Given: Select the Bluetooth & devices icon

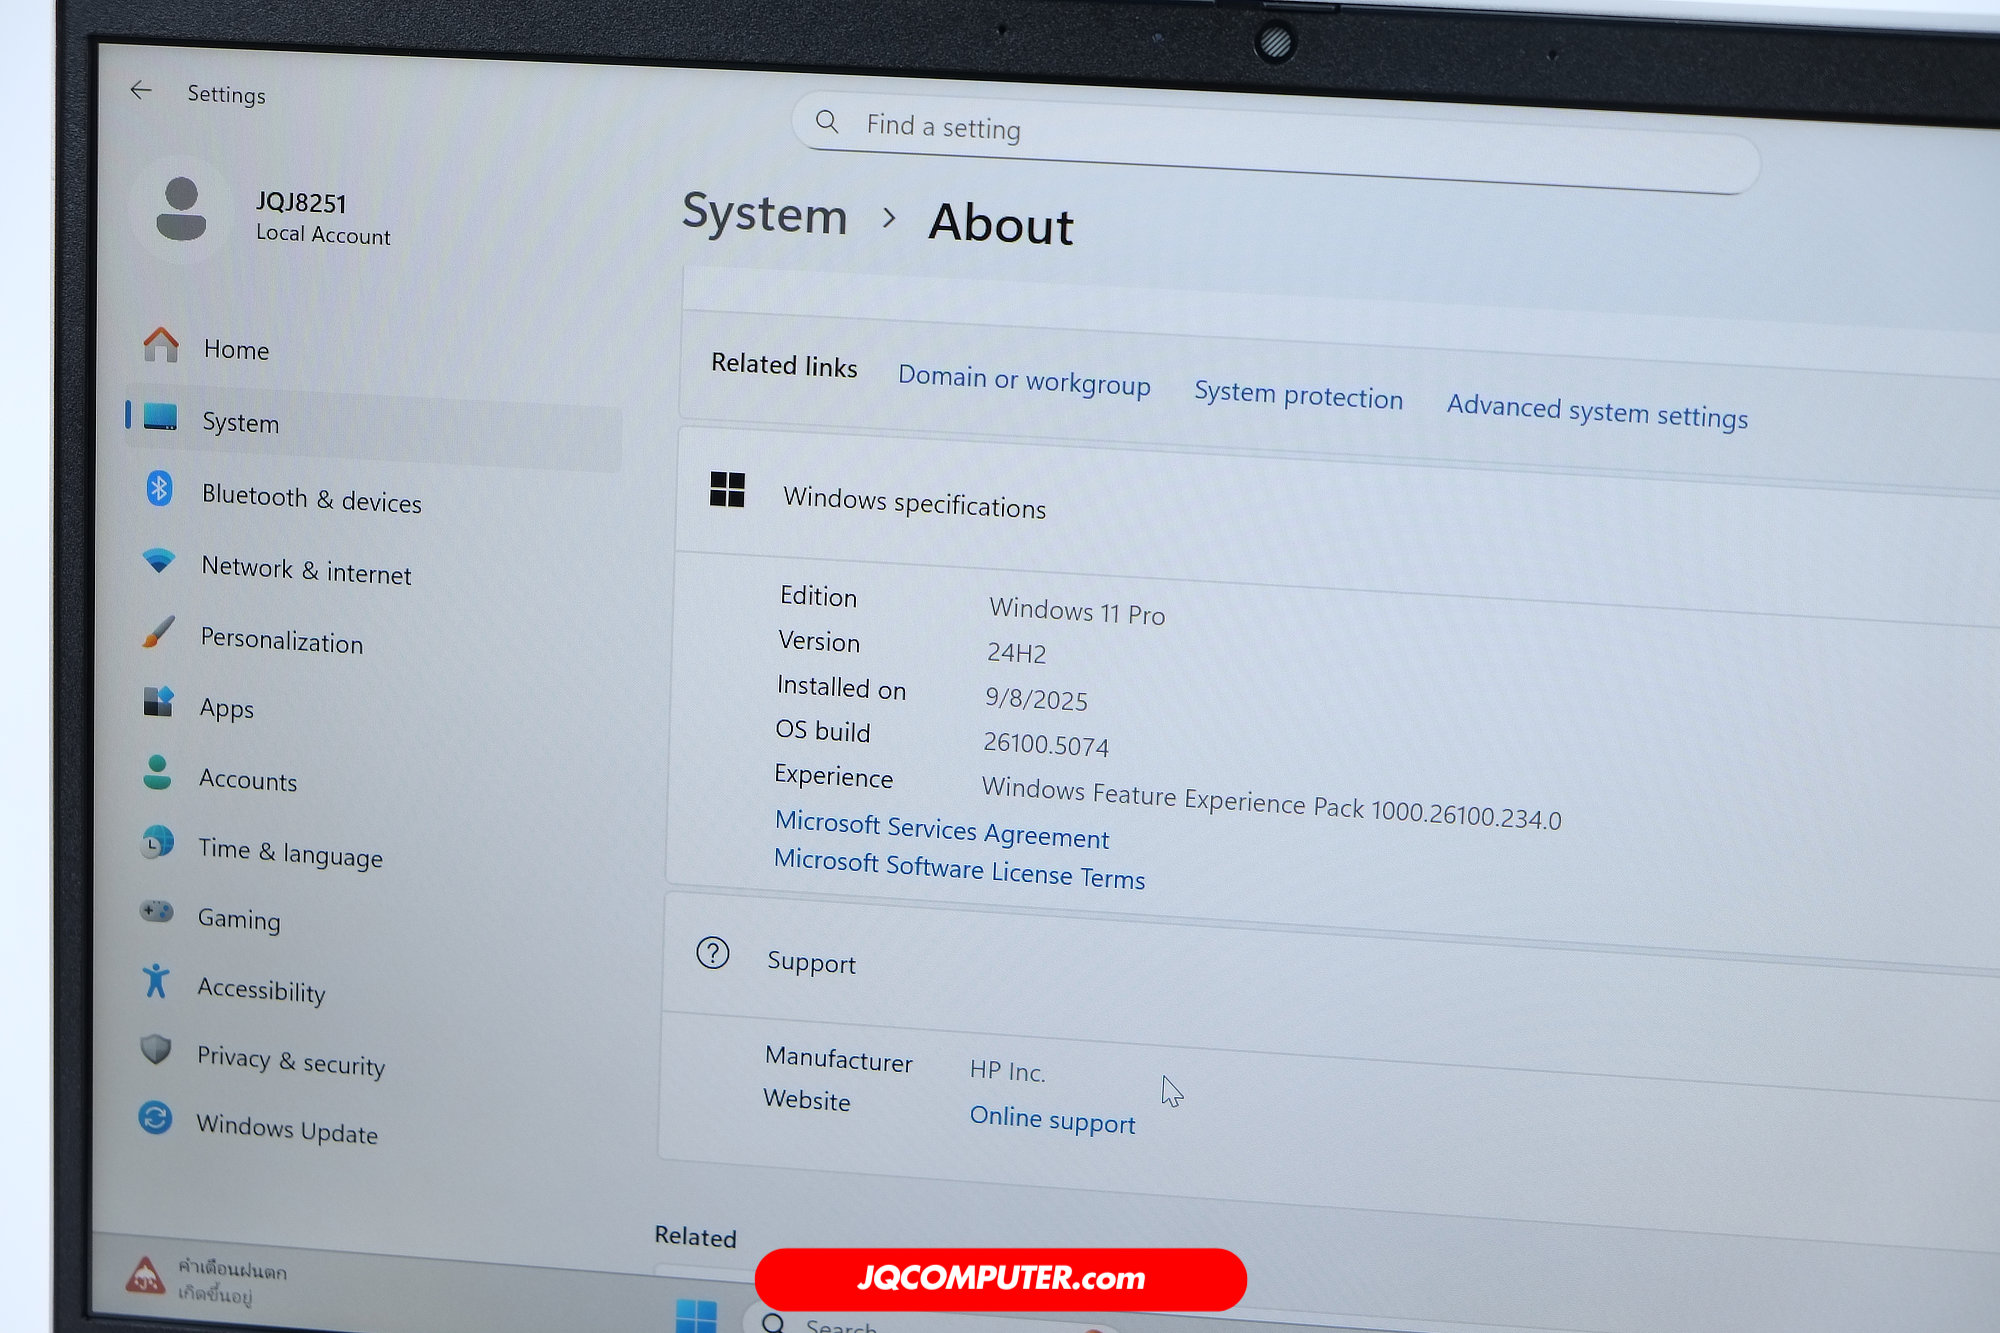Looking at the screenshot, I should [x=159, y=488].
